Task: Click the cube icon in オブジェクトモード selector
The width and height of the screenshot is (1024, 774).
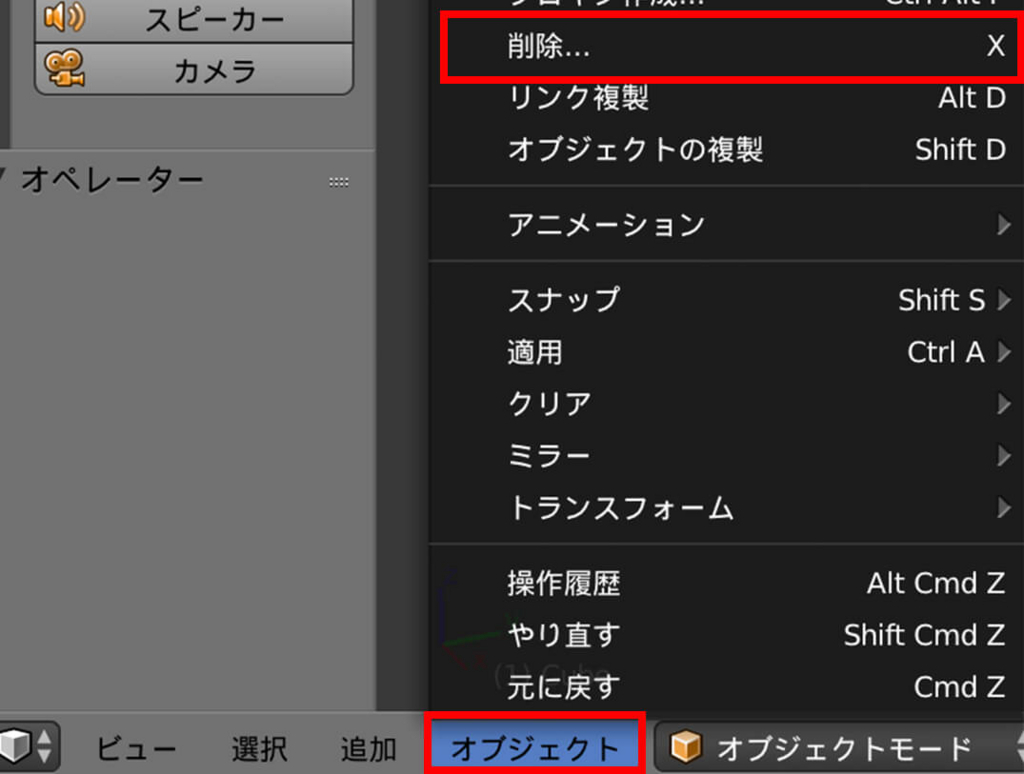Action: point(686,747)
